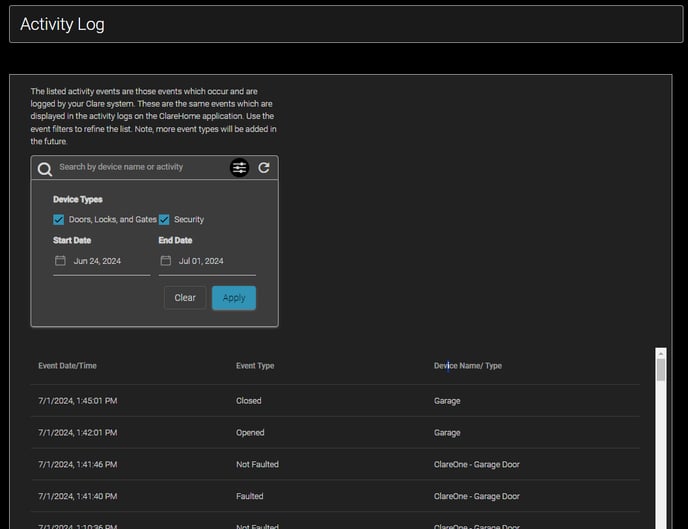Click Garage device in the Opened row
The width and height of the screenshot is (688, 529).
click(x=447, y=432)
